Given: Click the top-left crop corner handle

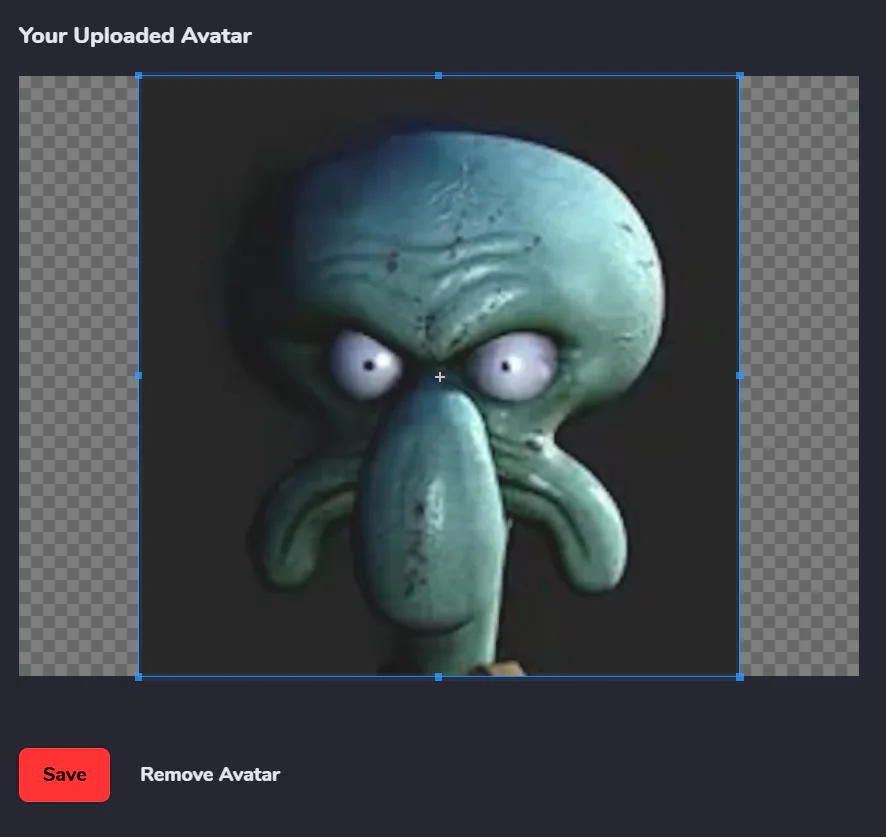Looking at the screenshot, I should click(138, 76).
